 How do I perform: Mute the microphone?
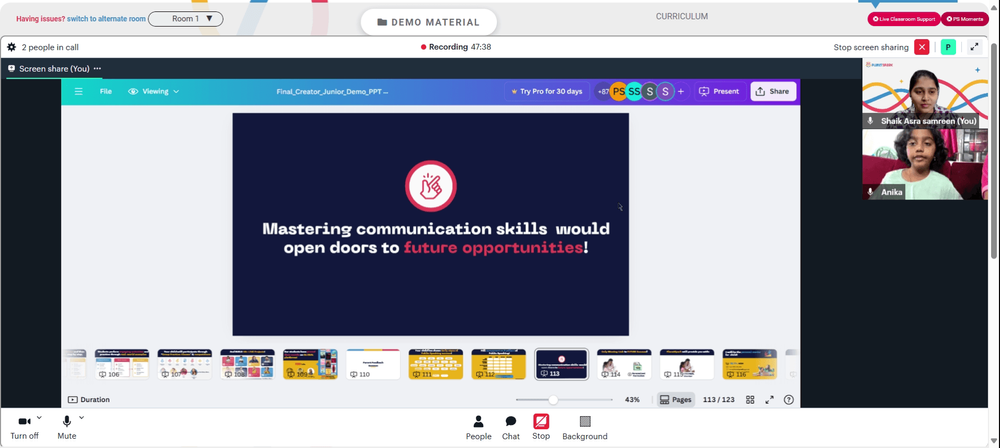[66, 427]
